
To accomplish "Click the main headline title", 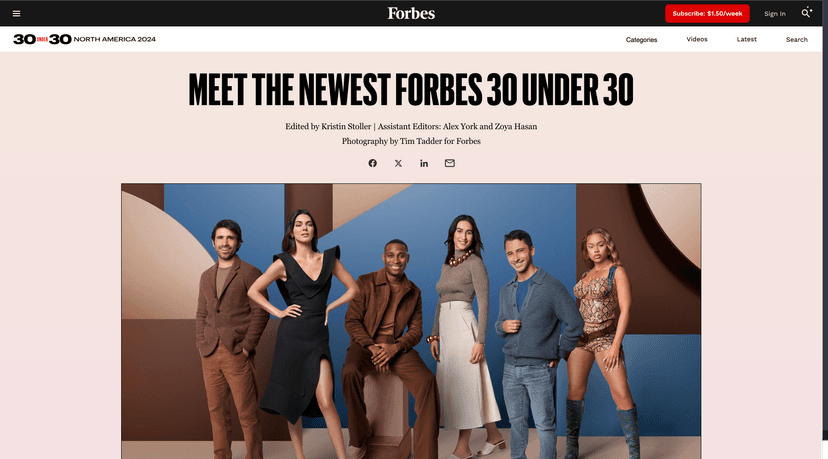I will pyautogui.click(x=411, y=90).
